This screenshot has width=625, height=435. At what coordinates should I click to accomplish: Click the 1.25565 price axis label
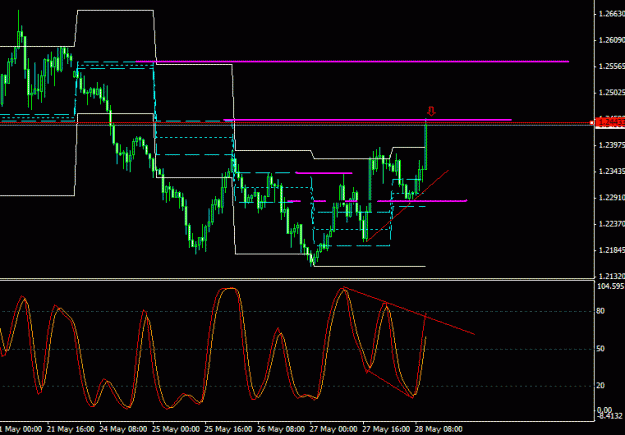pyautogui.click(x=611, y=67)
